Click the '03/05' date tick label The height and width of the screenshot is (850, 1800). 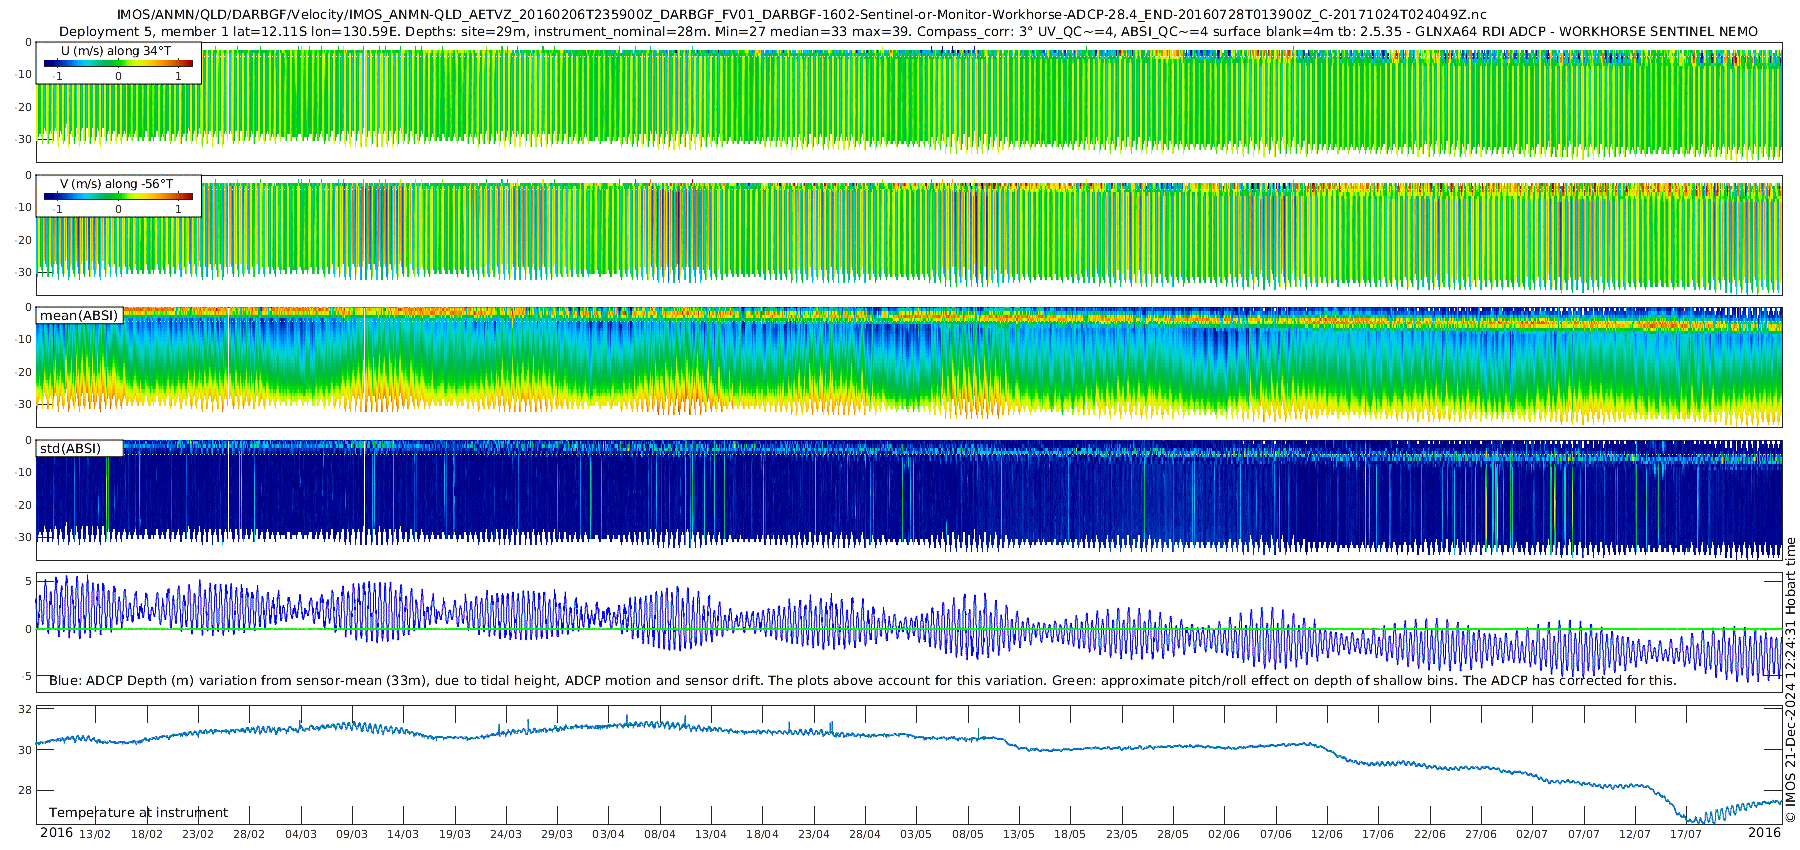point(916,834)
